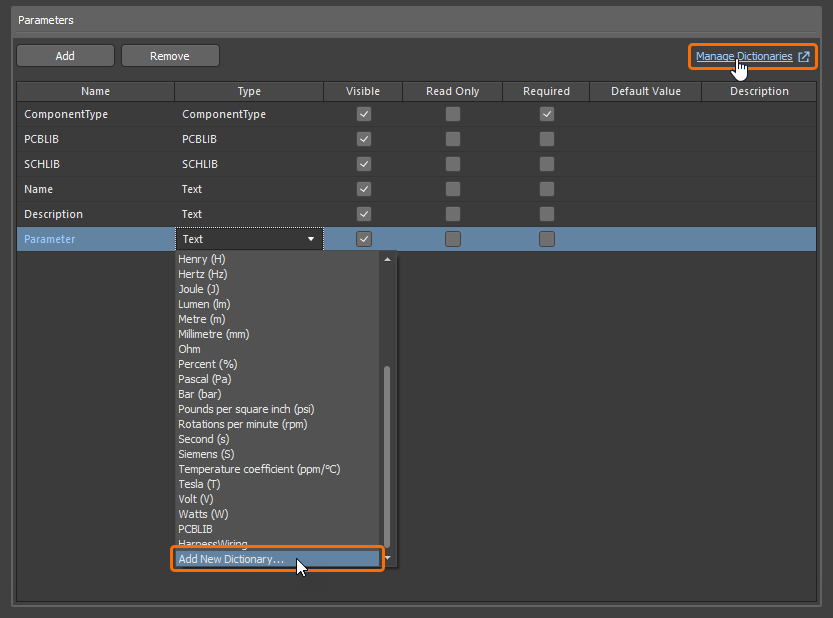Enable Required checkbox for Parameter row
The height and width of the screenshot is (618, 833).
coord(547,239)
